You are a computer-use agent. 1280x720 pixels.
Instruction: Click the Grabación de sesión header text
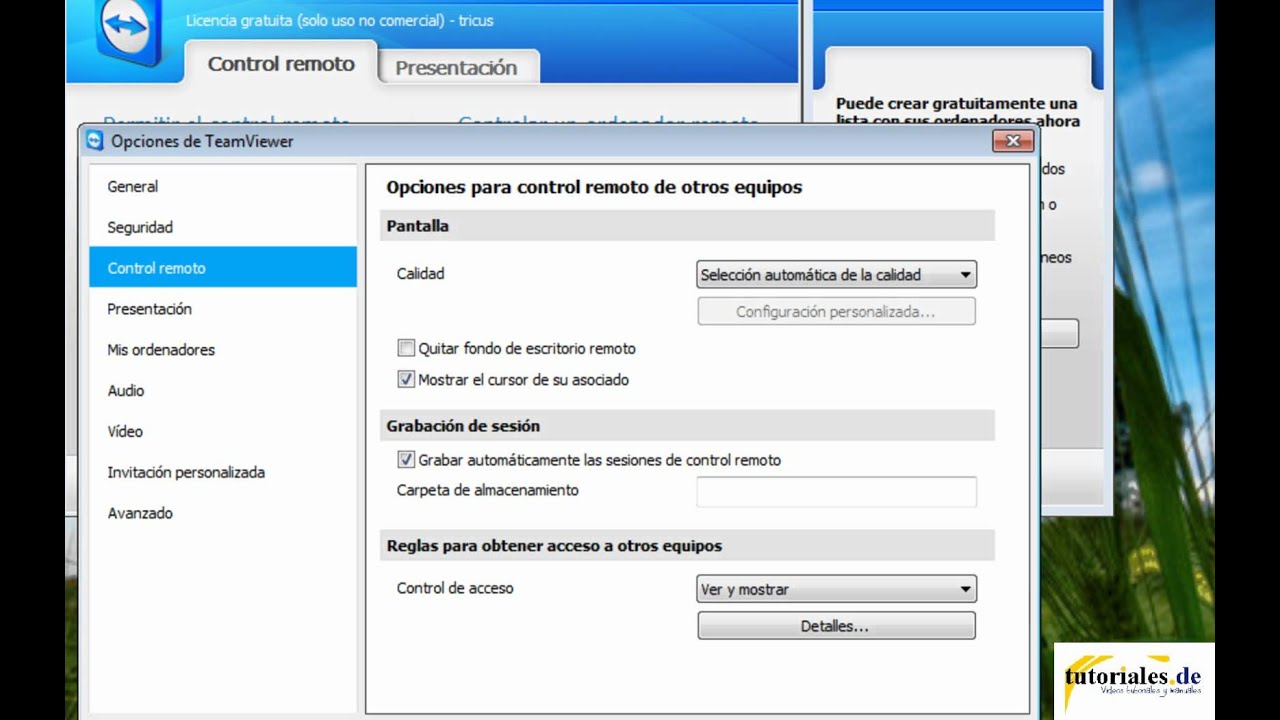coord(463,426)
